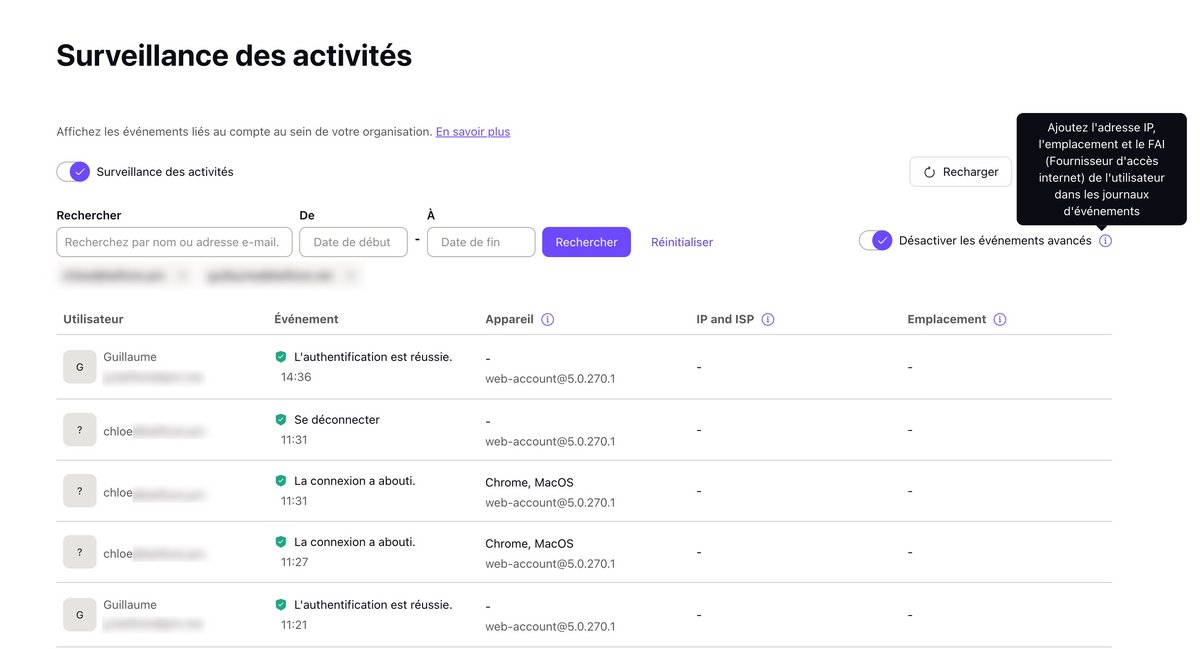Viewport: 1200px width, 649px height.
Task: Click ? avatar in 11:31 connexion a abouti row
Action: click(x=80, y=491)
